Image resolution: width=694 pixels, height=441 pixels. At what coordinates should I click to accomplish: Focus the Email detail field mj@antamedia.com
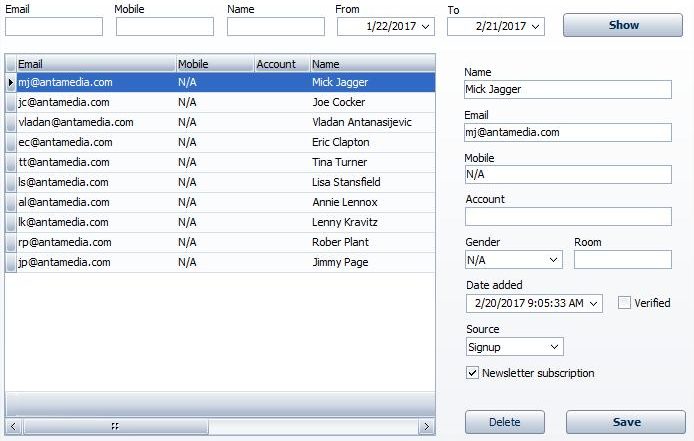(x=568, y=132)
